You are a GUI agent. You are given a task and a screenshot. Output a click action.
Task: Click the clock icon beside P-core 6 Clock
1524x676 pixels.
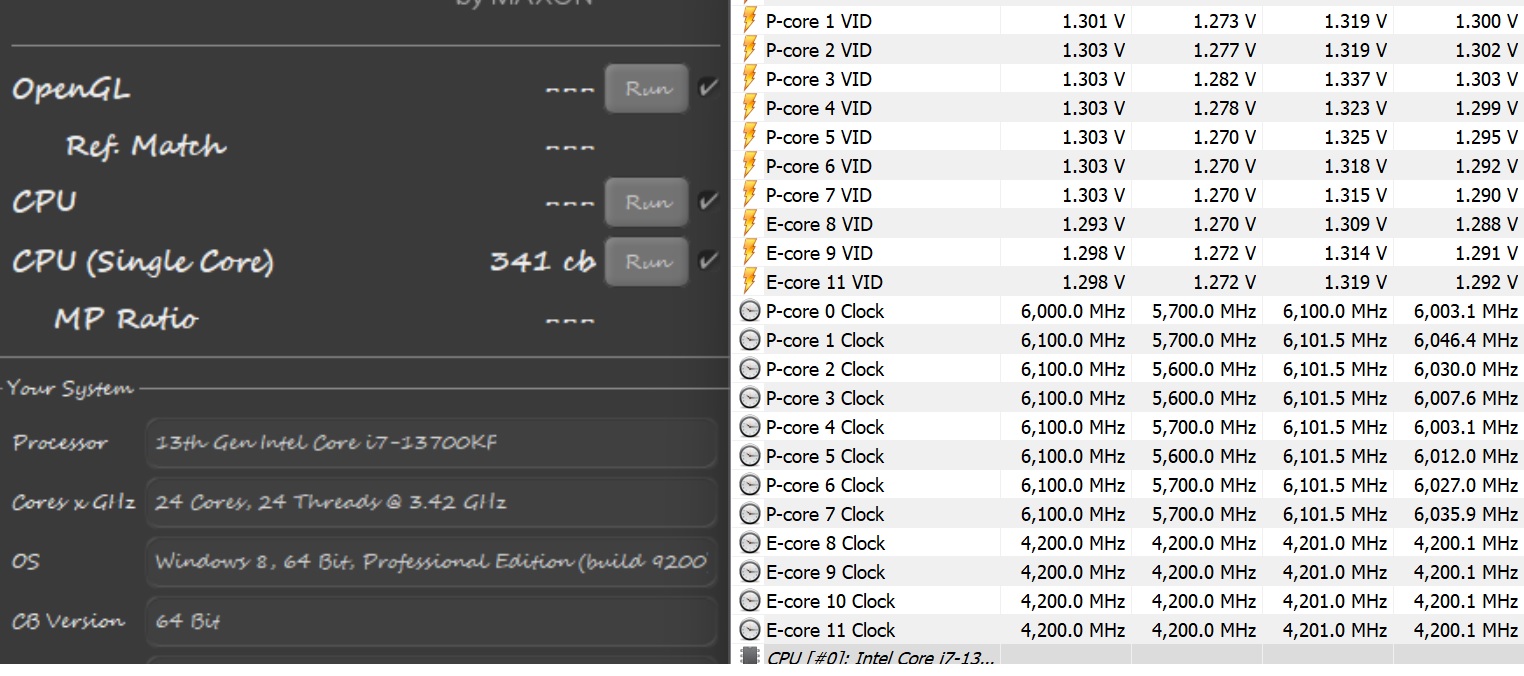[x=750, y=485]
